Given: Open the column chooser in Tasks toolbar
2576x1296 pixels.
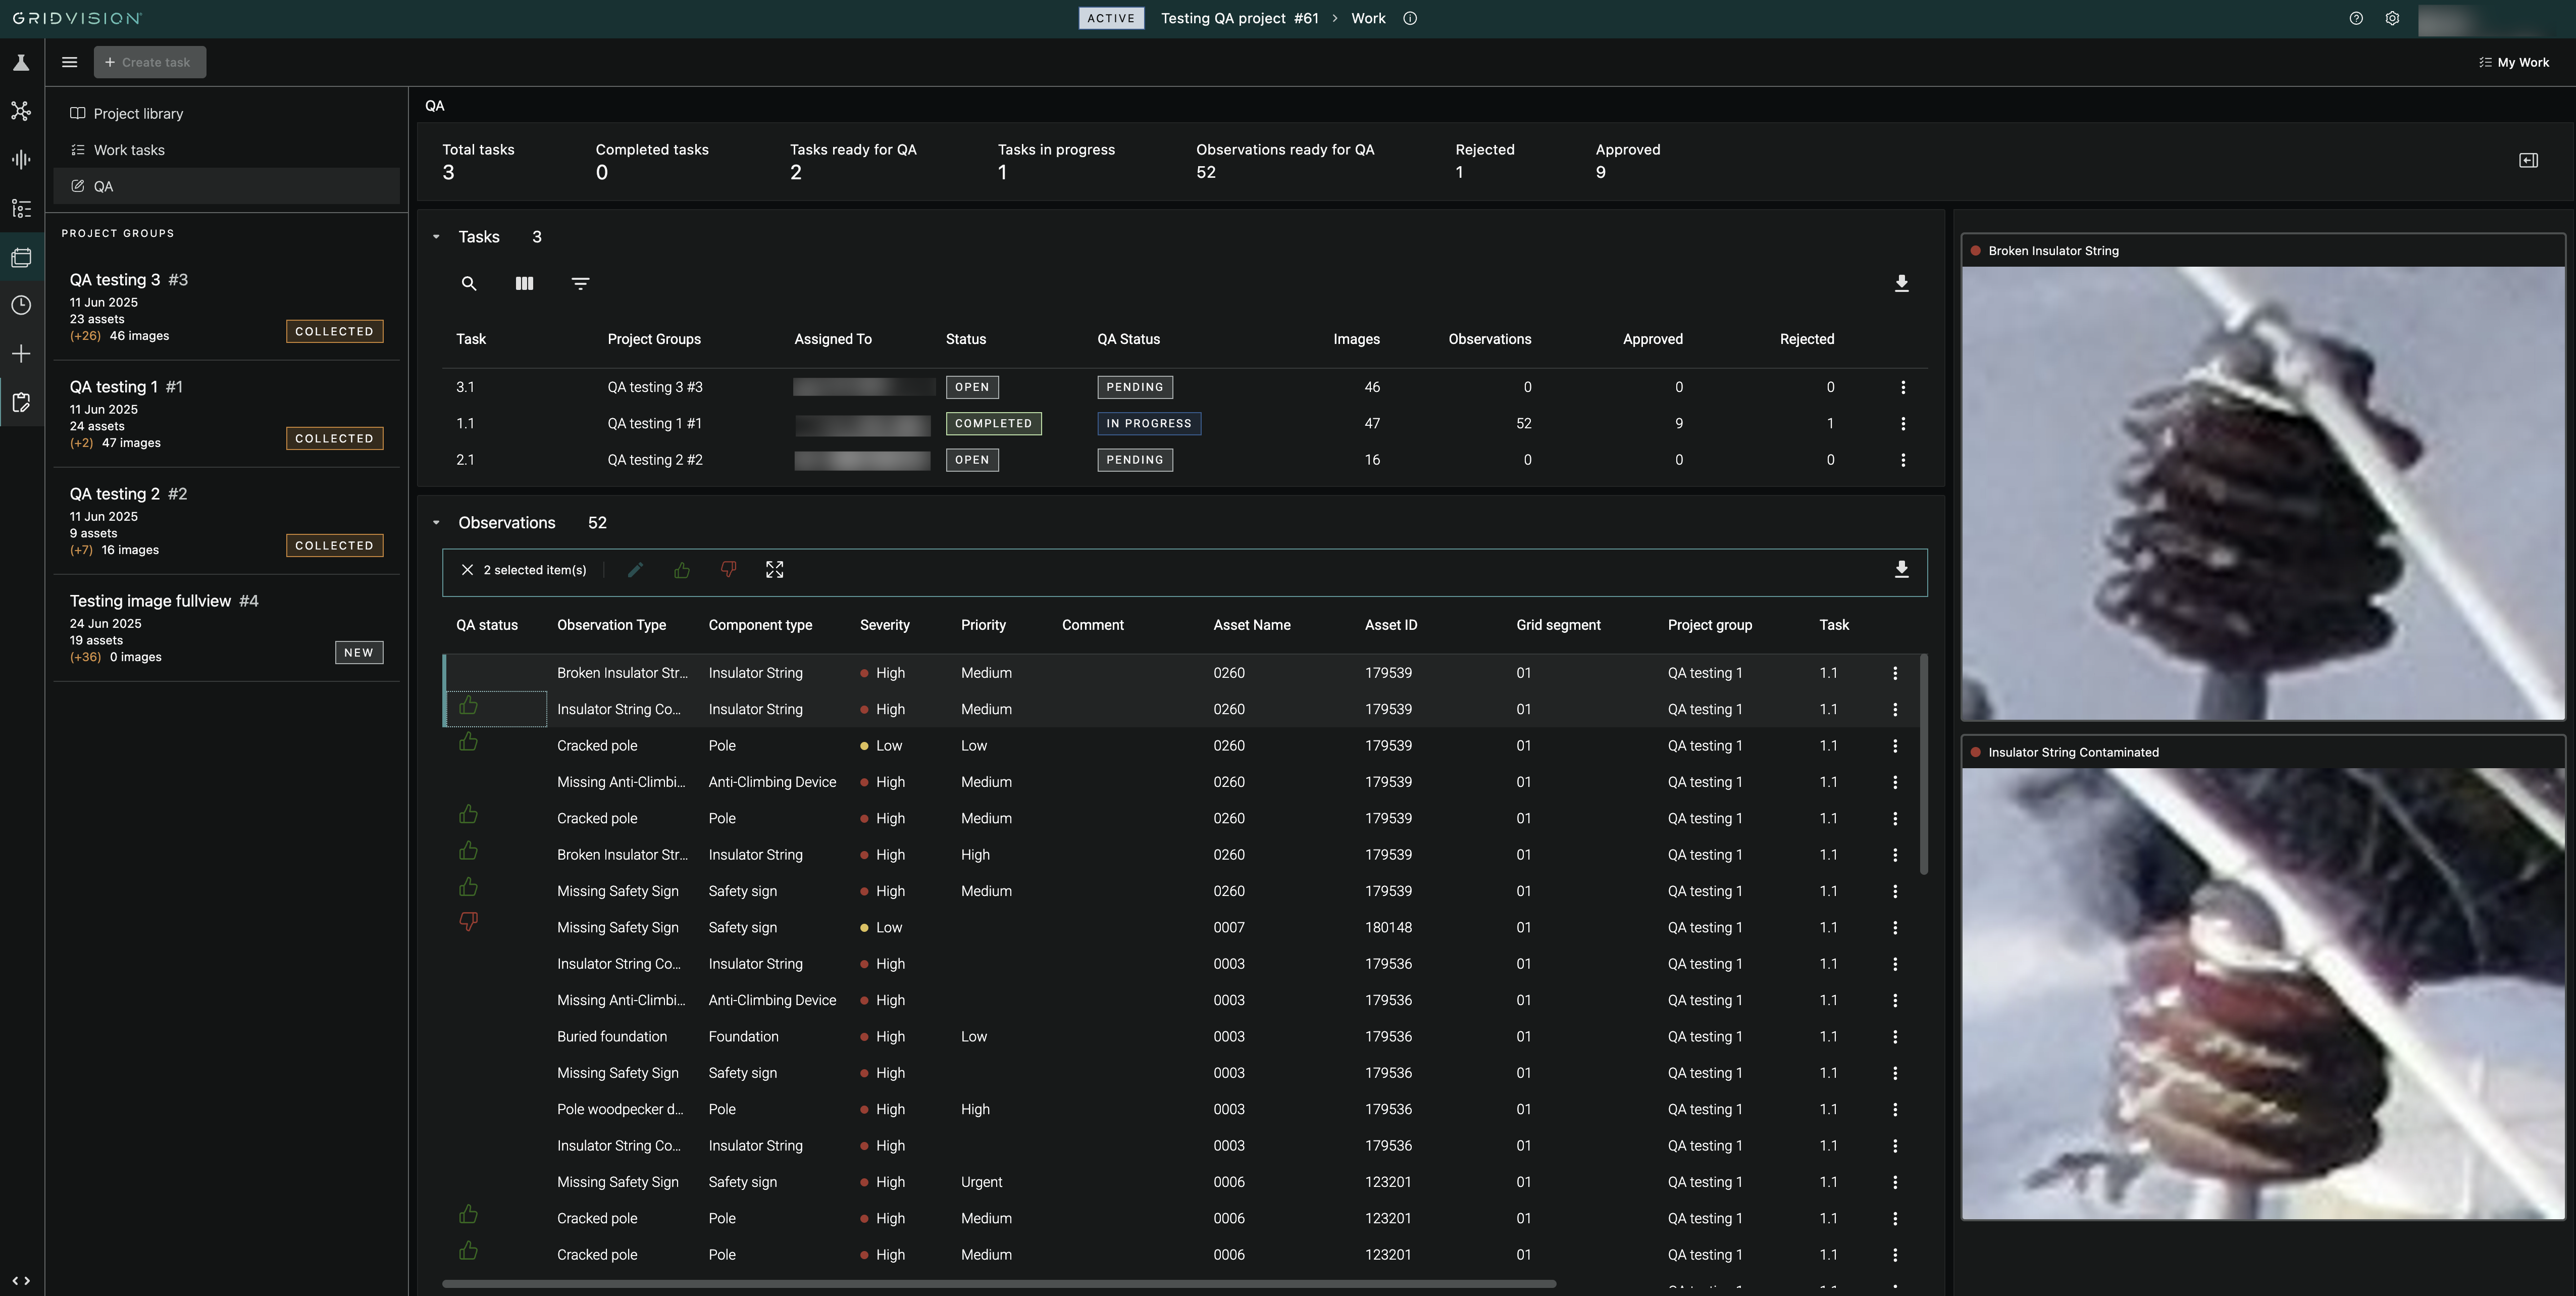Looking at the screenshot, I should (x=524, y=284).
